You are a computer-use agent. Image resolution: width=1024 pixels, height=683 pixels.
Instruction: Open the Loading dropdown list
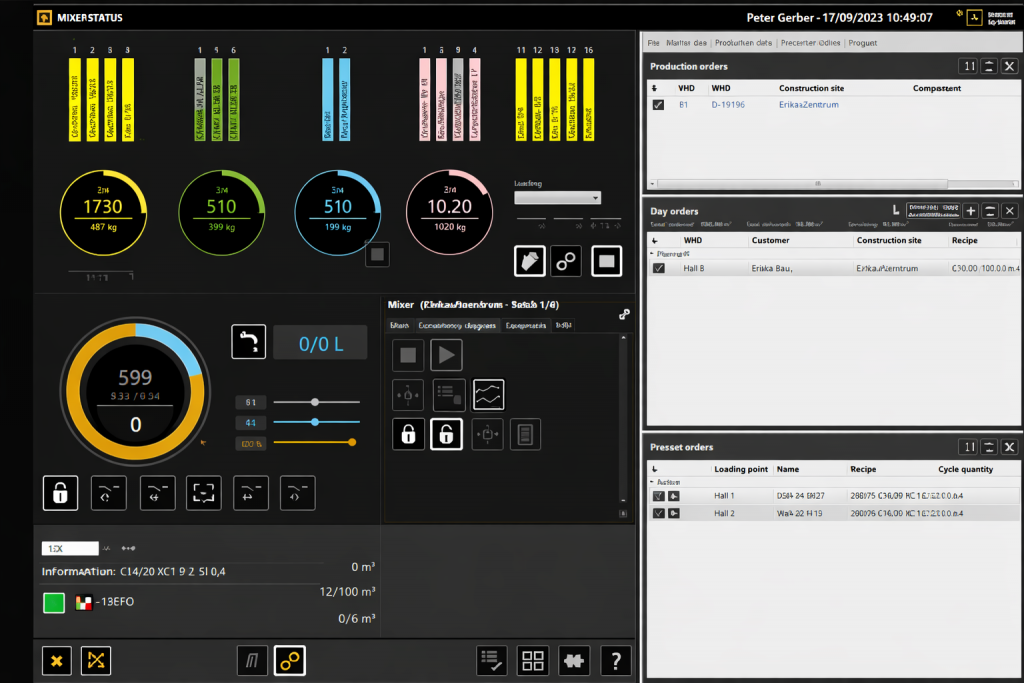[557, 198]
